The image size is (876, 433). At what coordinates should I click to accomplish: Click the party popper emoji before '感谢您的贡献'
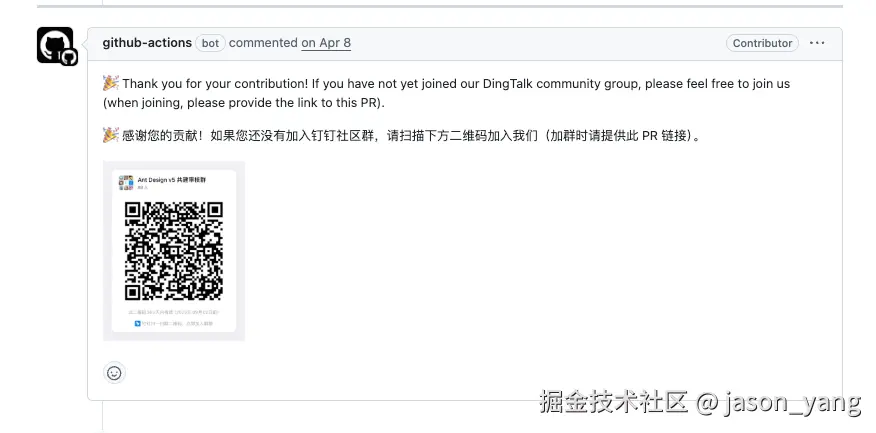[111, 135]
